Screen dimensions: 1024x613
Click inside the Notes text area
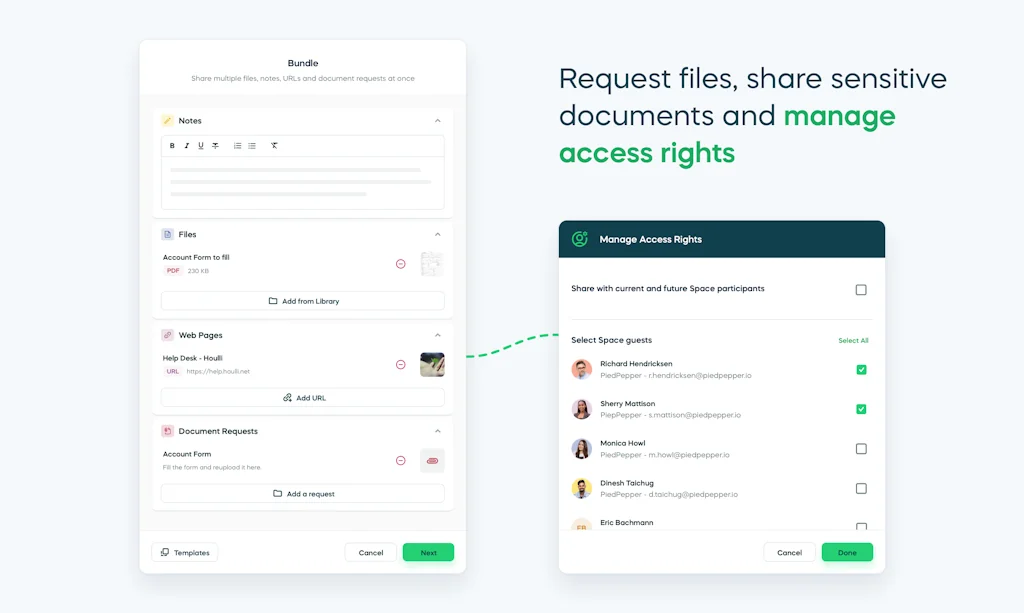[302, 182]
